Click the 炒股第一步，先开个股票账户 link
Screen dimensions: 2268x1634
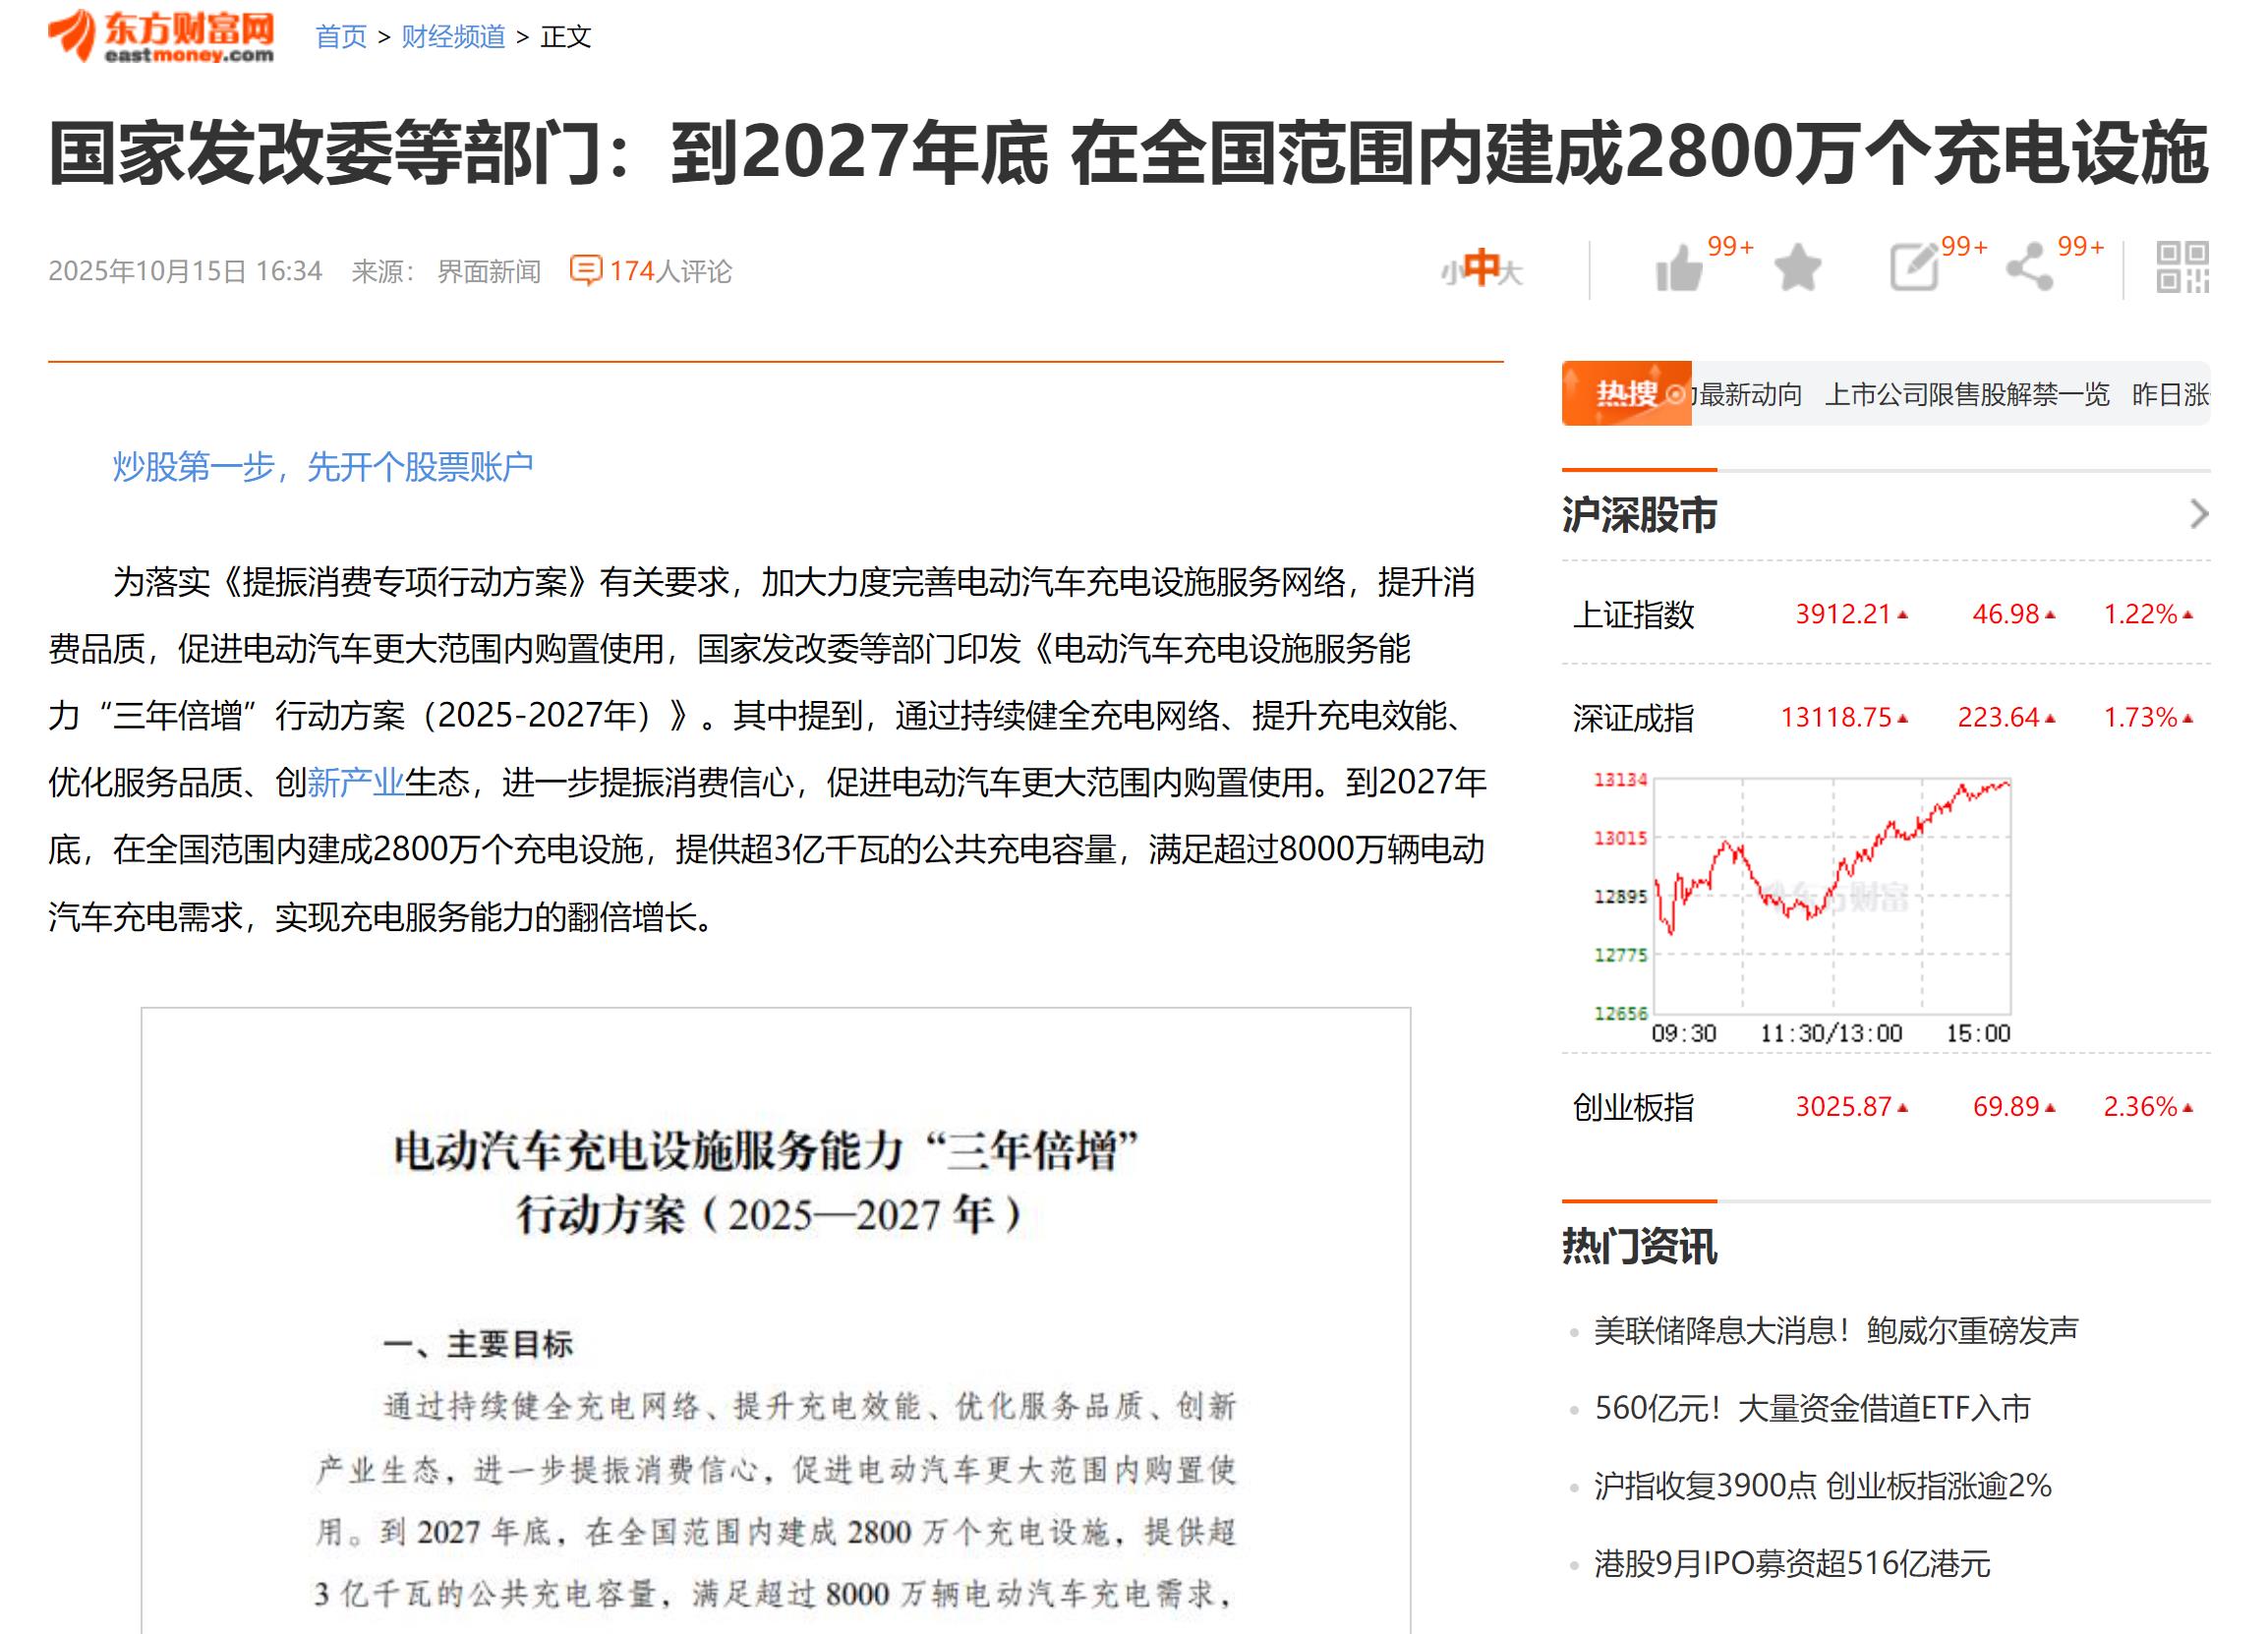tap(322, 467)
